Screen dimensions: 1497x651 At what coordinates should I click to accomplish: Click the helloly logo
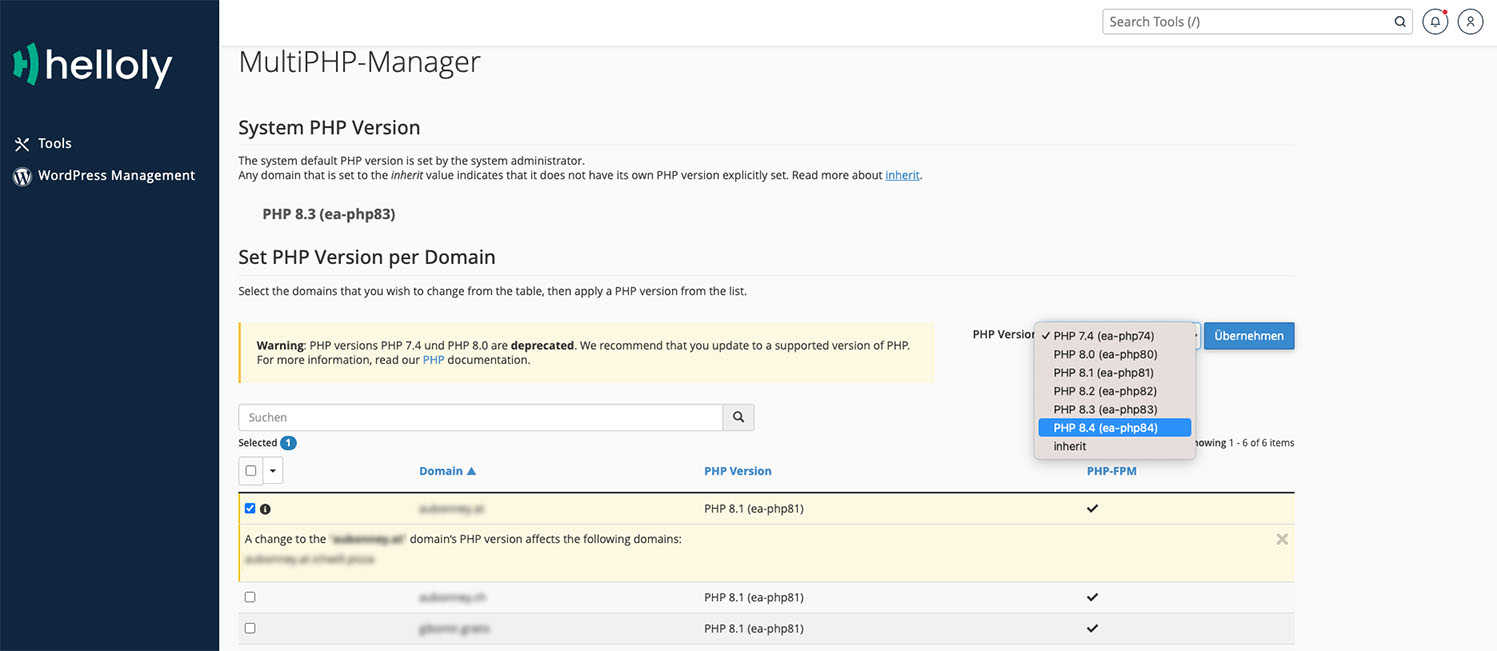pos(92,66)
